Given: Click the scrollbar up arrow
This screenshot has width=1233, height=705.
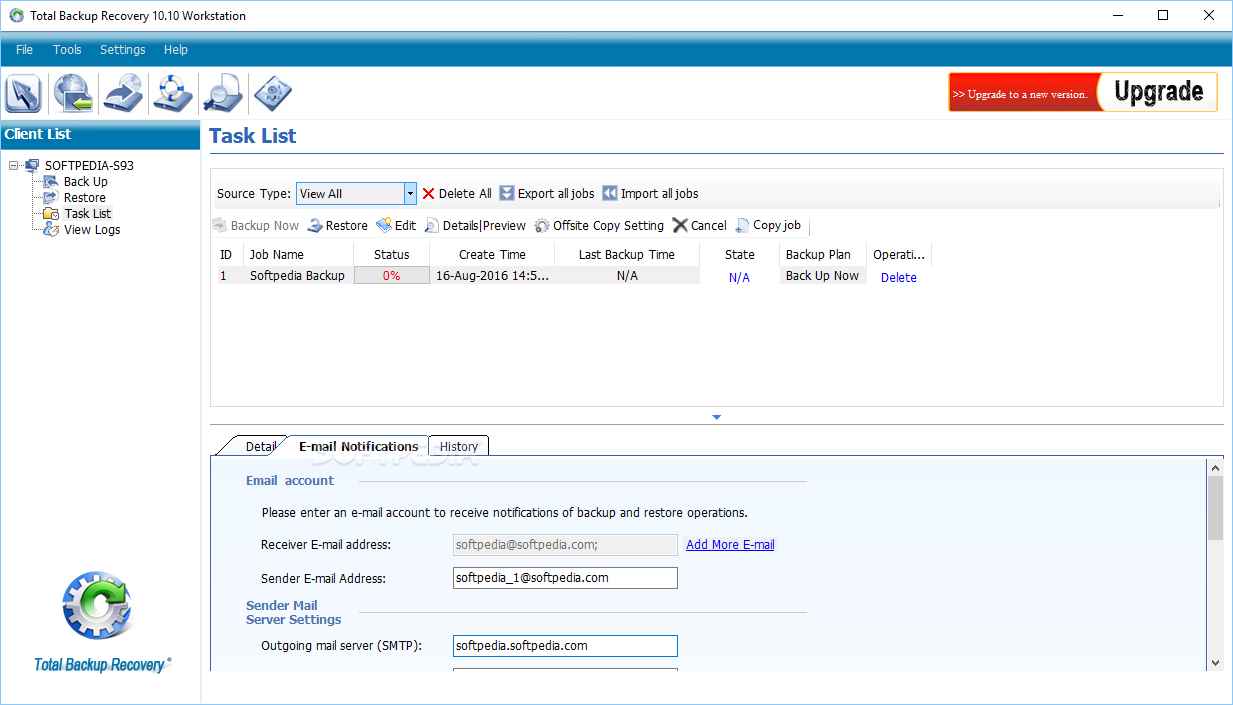Looking at the screenshot, I should pos(1215,467).
